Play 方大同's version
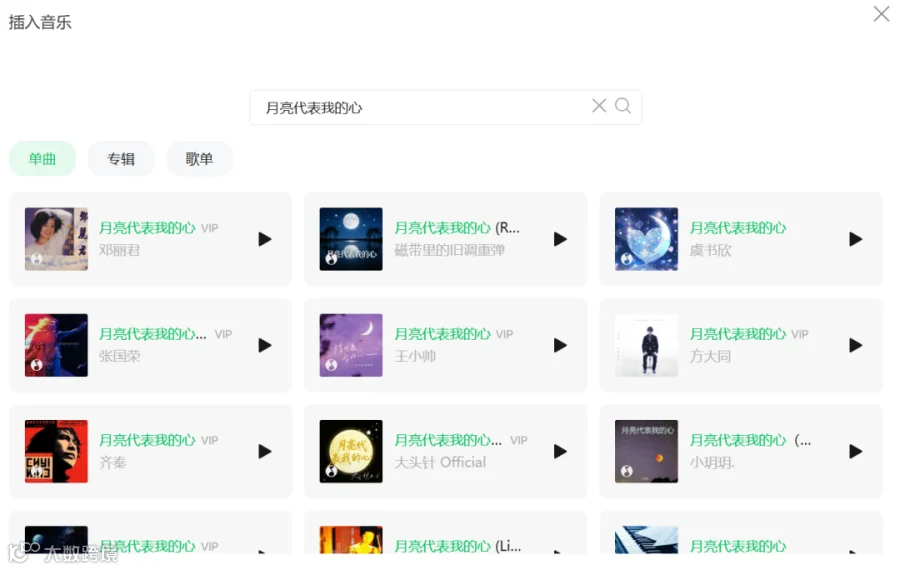The height and width of the screenshot is (570, 900). 855,345
